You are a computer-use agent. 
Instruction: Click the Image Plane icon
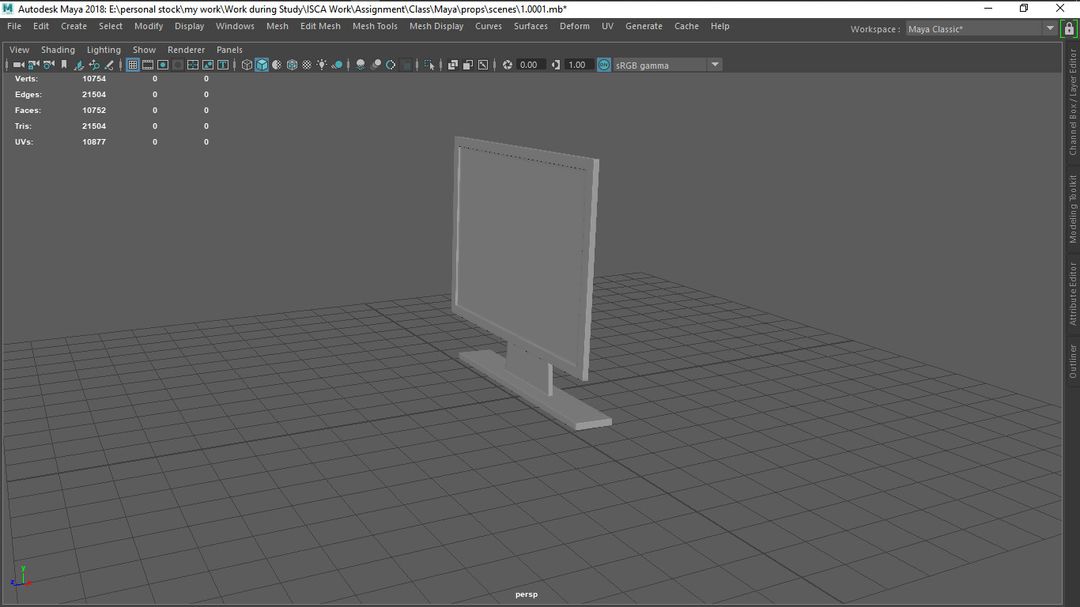coord(79,65)
